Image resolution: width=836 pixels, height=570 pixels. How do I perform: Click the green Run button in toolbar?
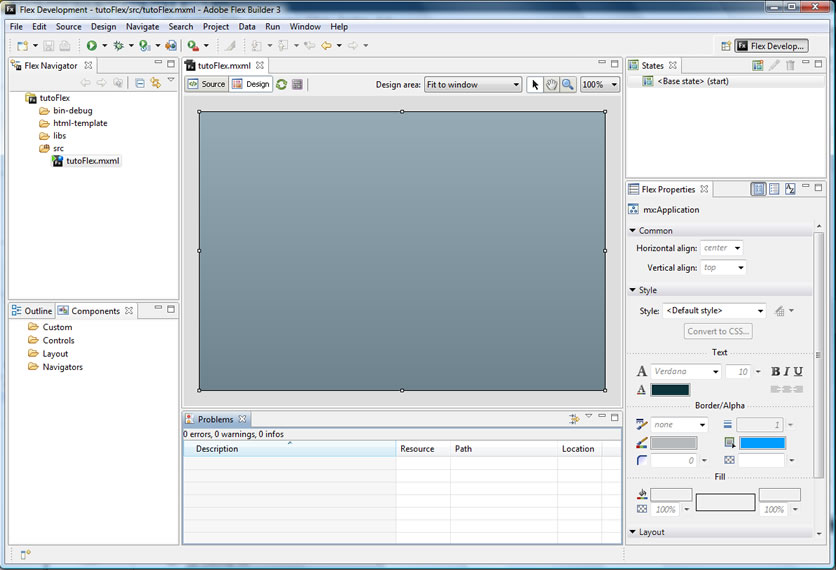pyautogui.click(x=91, y=45)
